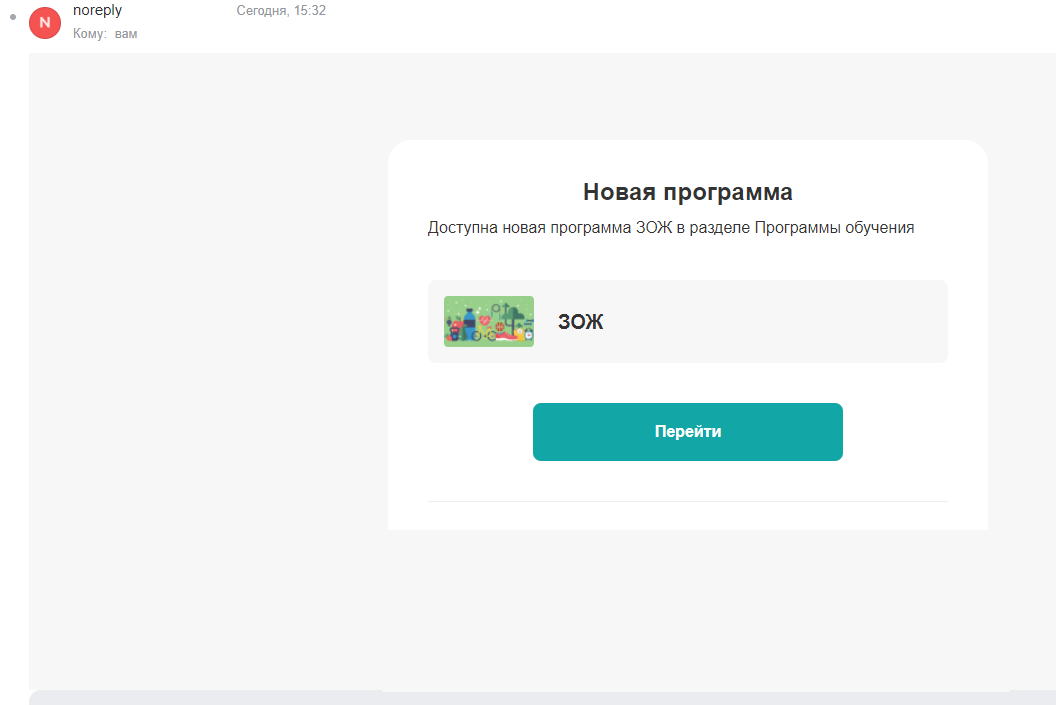This screenshot has width=1056, height=705.
Task: Click the Кому: вам recipient line
Action: (x=105, y=34)
